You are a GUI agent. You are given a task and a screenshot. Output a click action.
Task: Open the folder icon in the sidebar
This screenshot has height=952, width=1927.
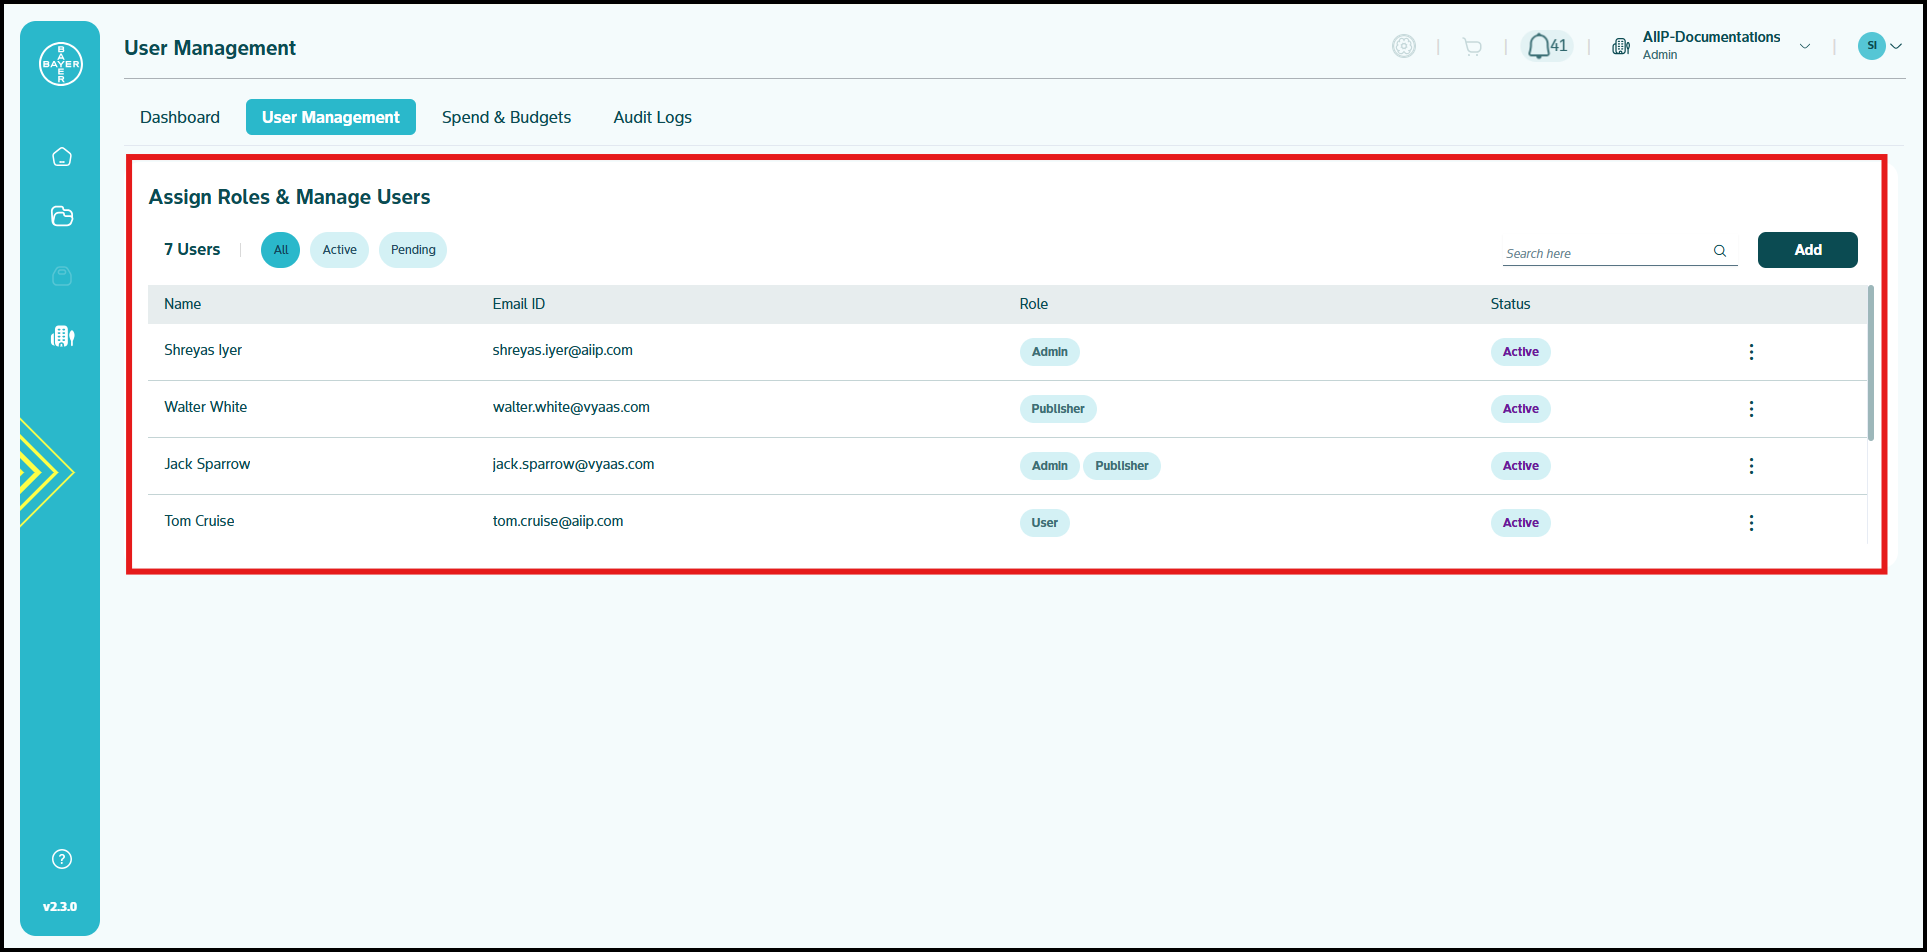[62, 216]
